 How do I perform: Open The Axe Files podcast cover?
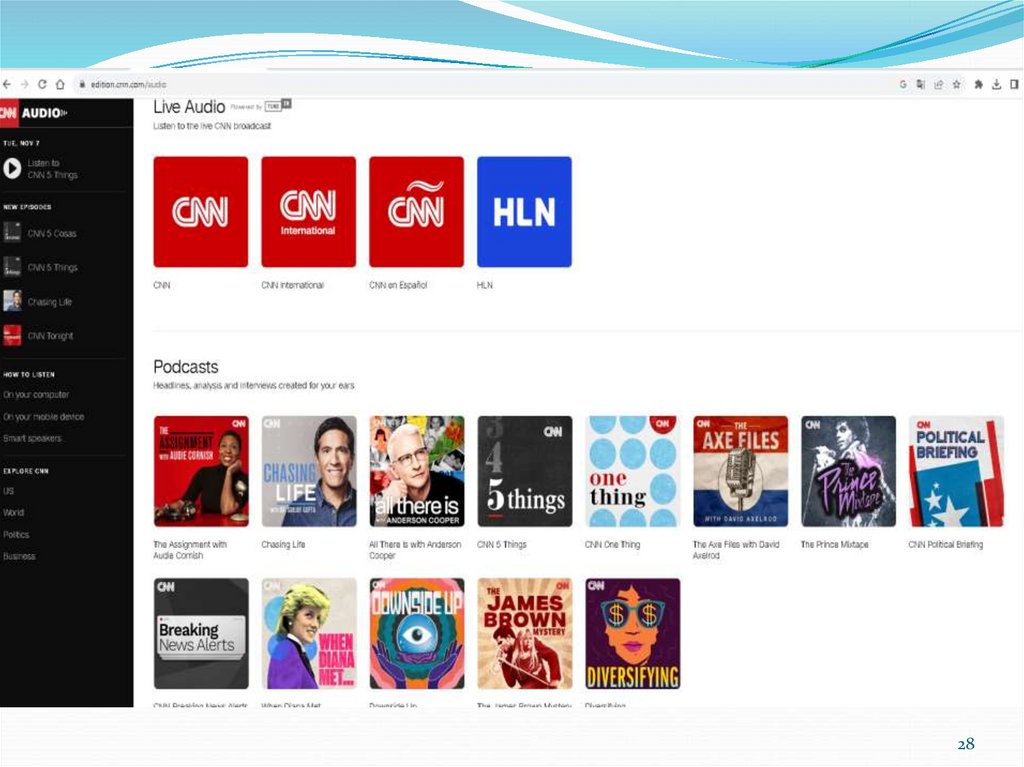tap(741, 471)
